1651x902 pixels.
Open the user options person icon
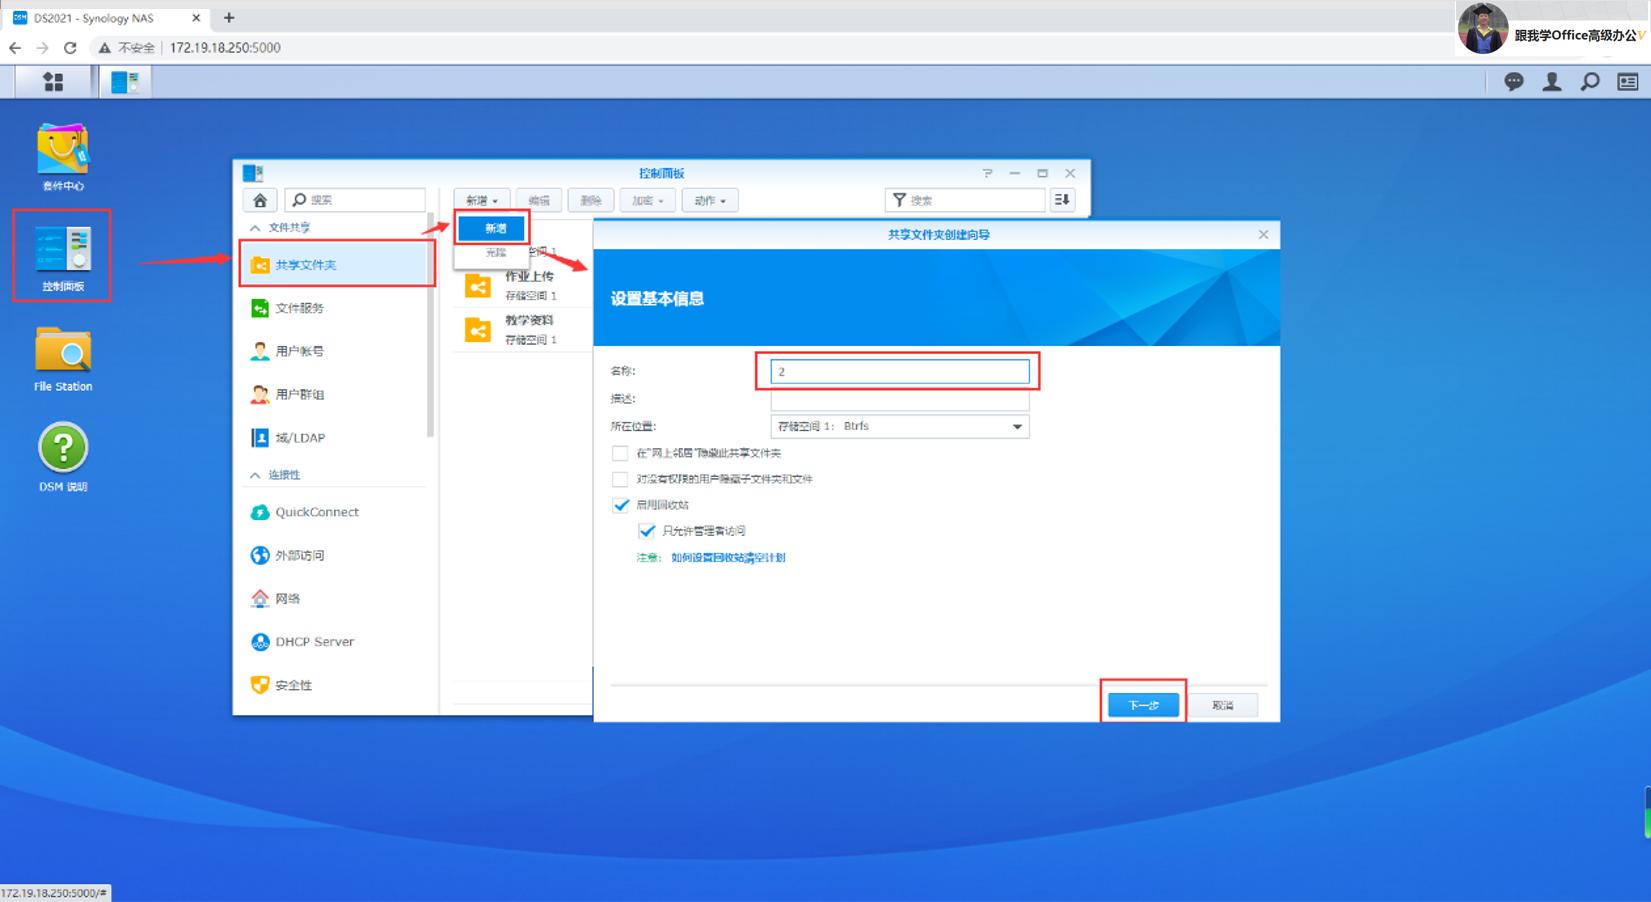coord(1552,82)
